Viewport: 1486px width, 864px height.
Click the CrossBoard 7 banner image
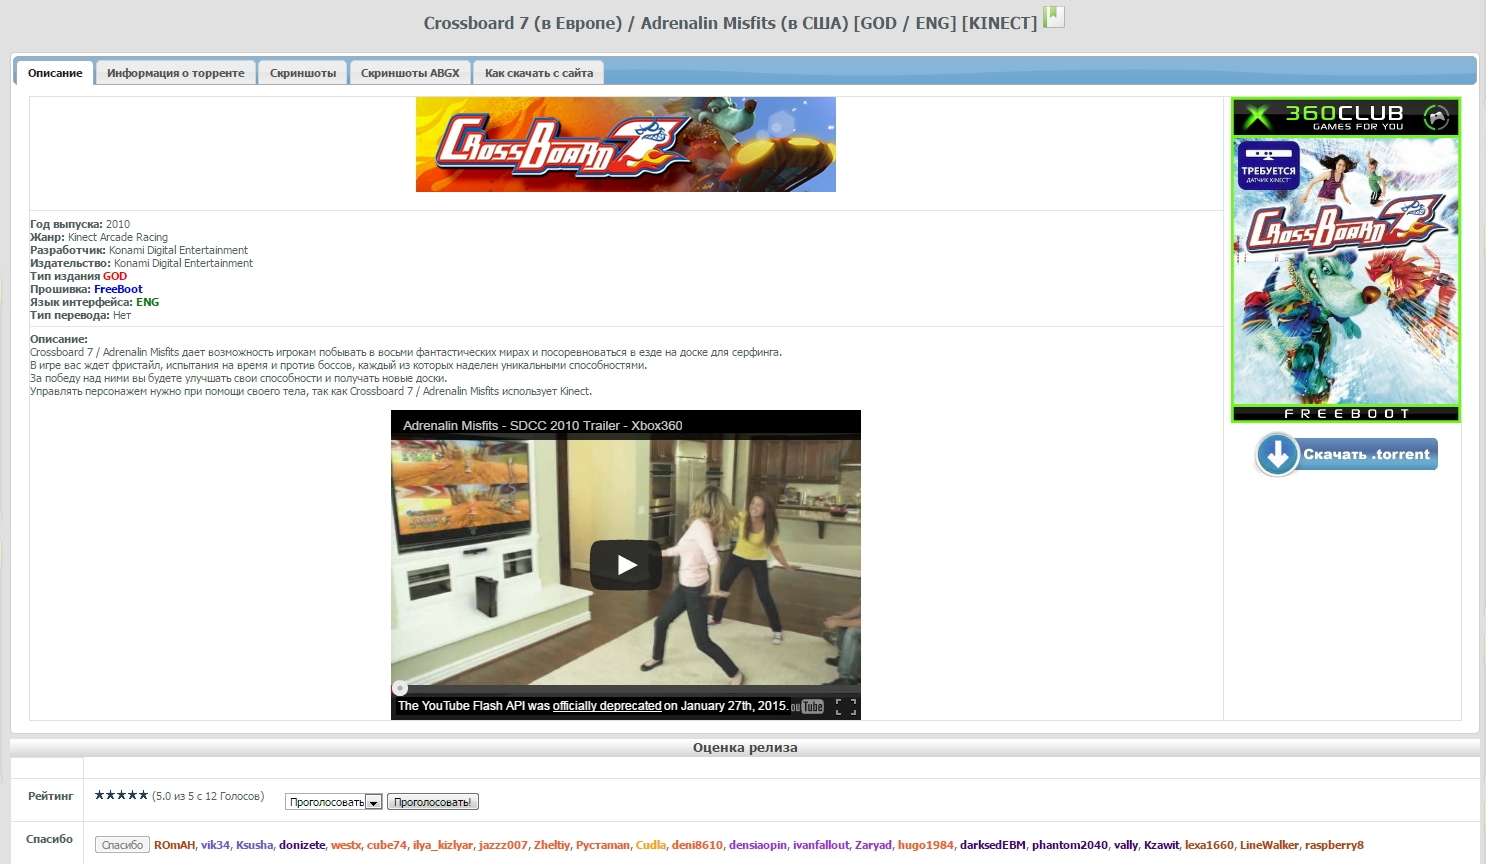point(626,144)
